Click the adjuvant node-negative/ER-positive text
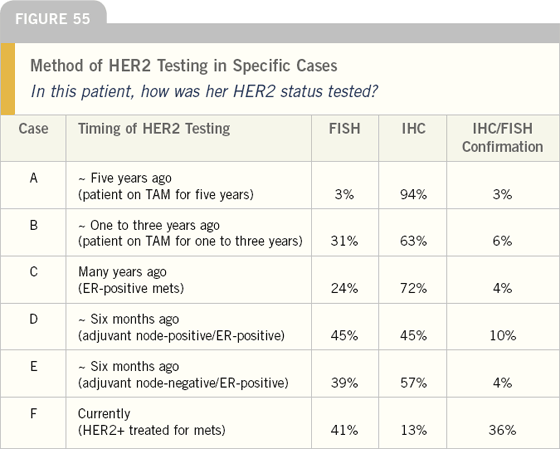Screen dimensions: 560x449 (183, 383)
